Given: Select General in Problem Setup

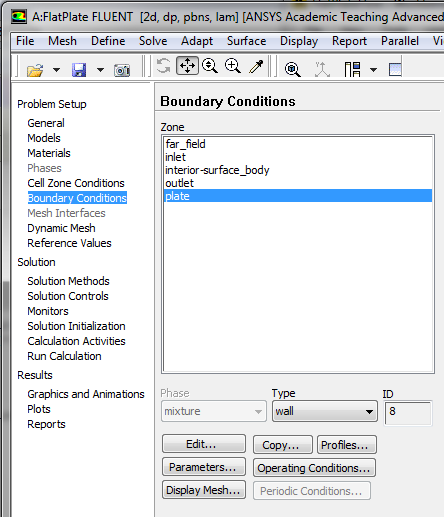Looking at the screenshot, I should (x=46, y=123).
